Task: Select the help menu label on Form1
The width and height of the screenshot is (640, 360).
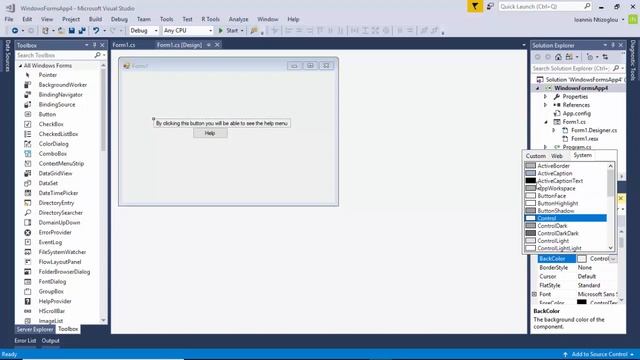Action: 222,123
